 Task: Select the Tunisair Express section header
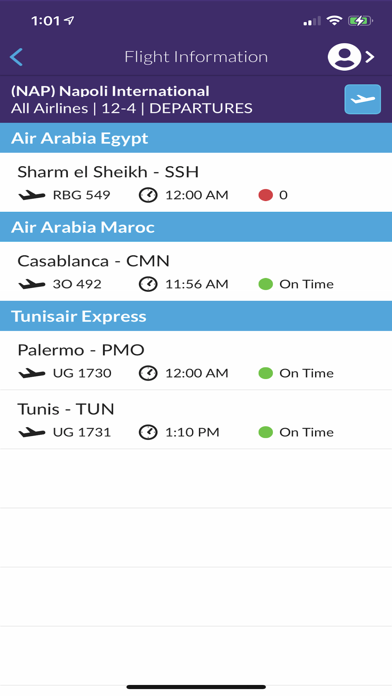196,316
